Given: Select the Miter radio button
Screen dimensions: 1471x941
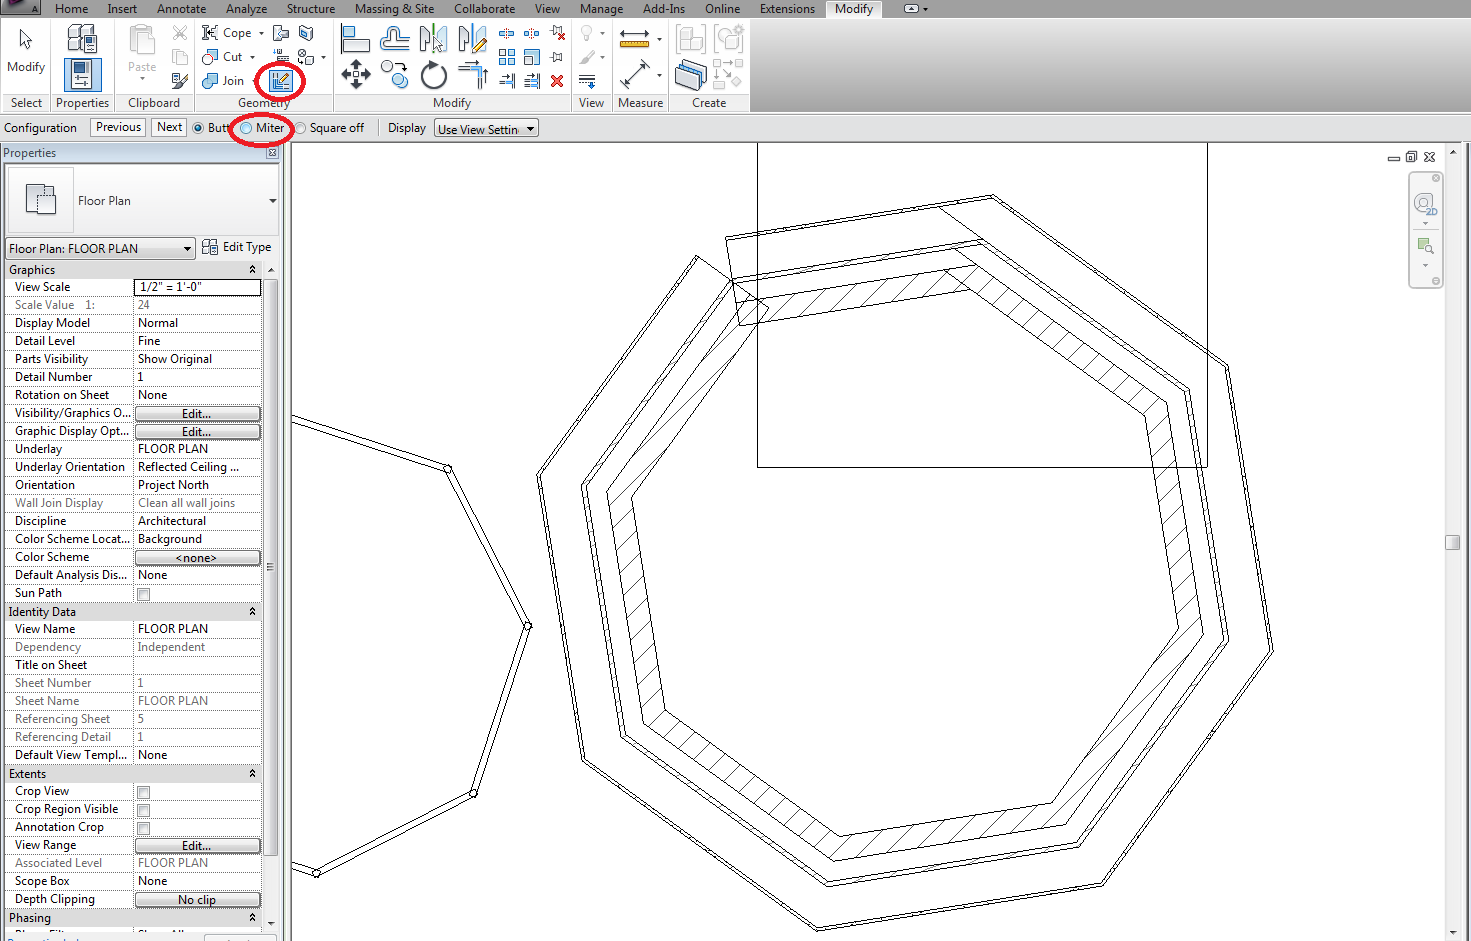Looking at the screenshot, I should pos(246,128).
